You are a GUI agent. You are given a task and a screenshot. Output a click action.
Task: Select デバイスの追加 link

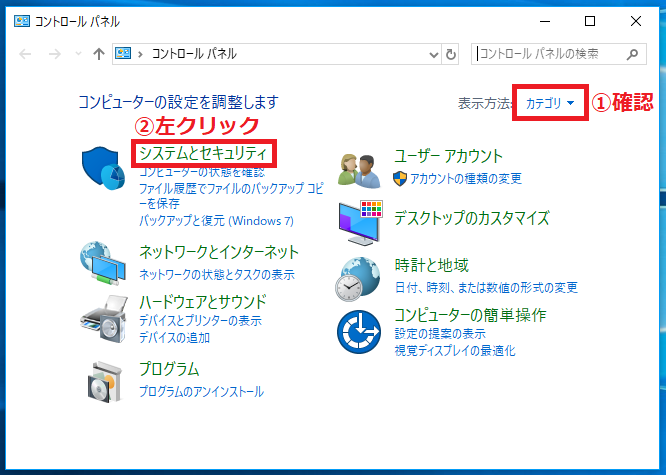175,337
